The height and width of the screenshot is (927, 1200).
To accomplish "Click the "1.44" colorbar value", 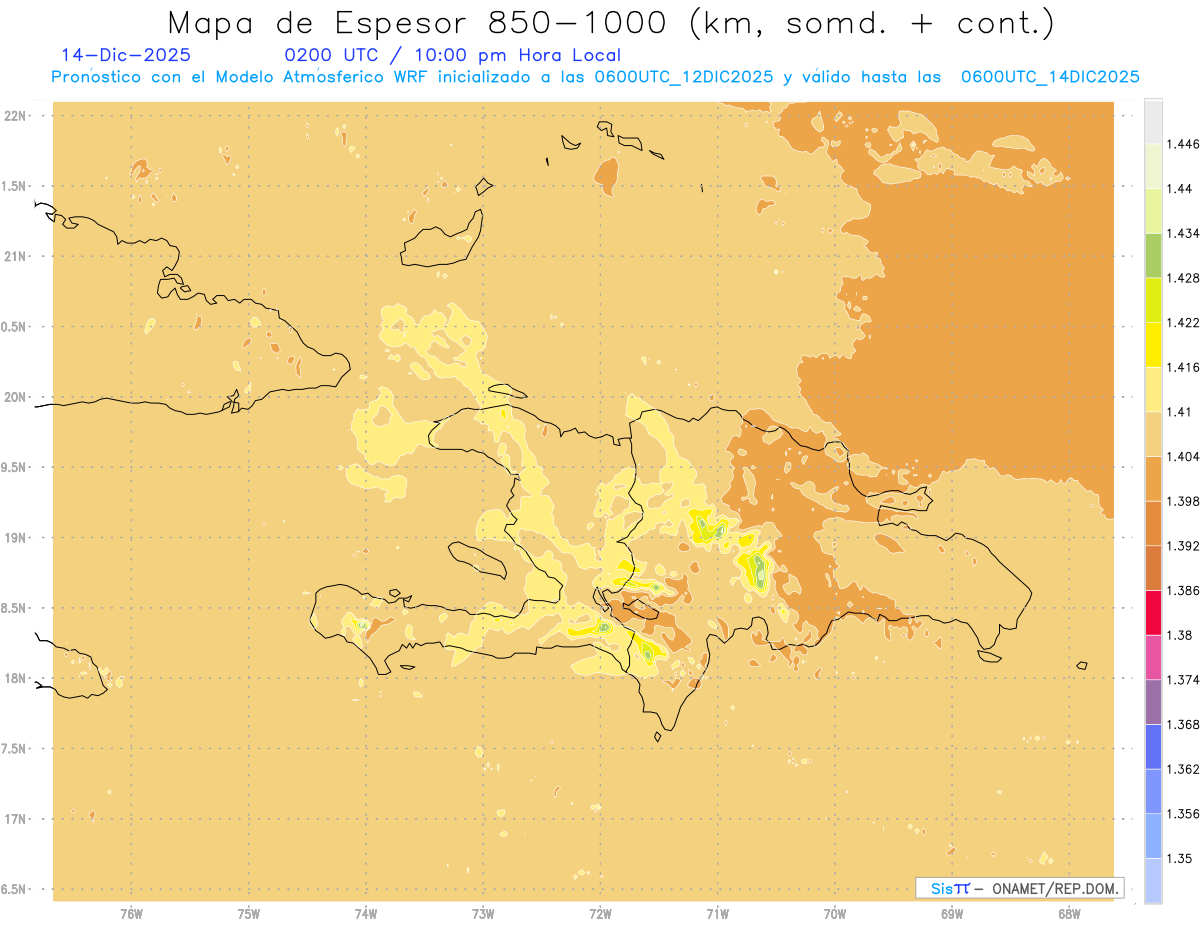I will click(1179, 189).
